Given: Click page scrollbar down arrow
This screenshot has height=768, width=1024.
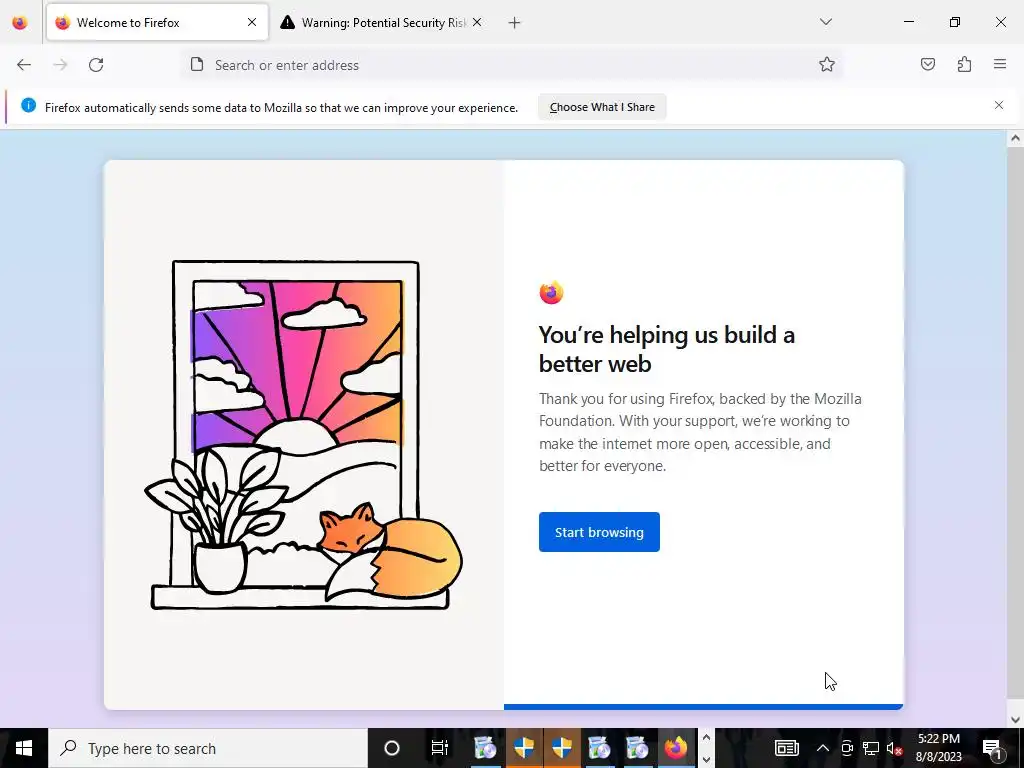Looking at the screenshot, I should click(x=1015, y=720).
